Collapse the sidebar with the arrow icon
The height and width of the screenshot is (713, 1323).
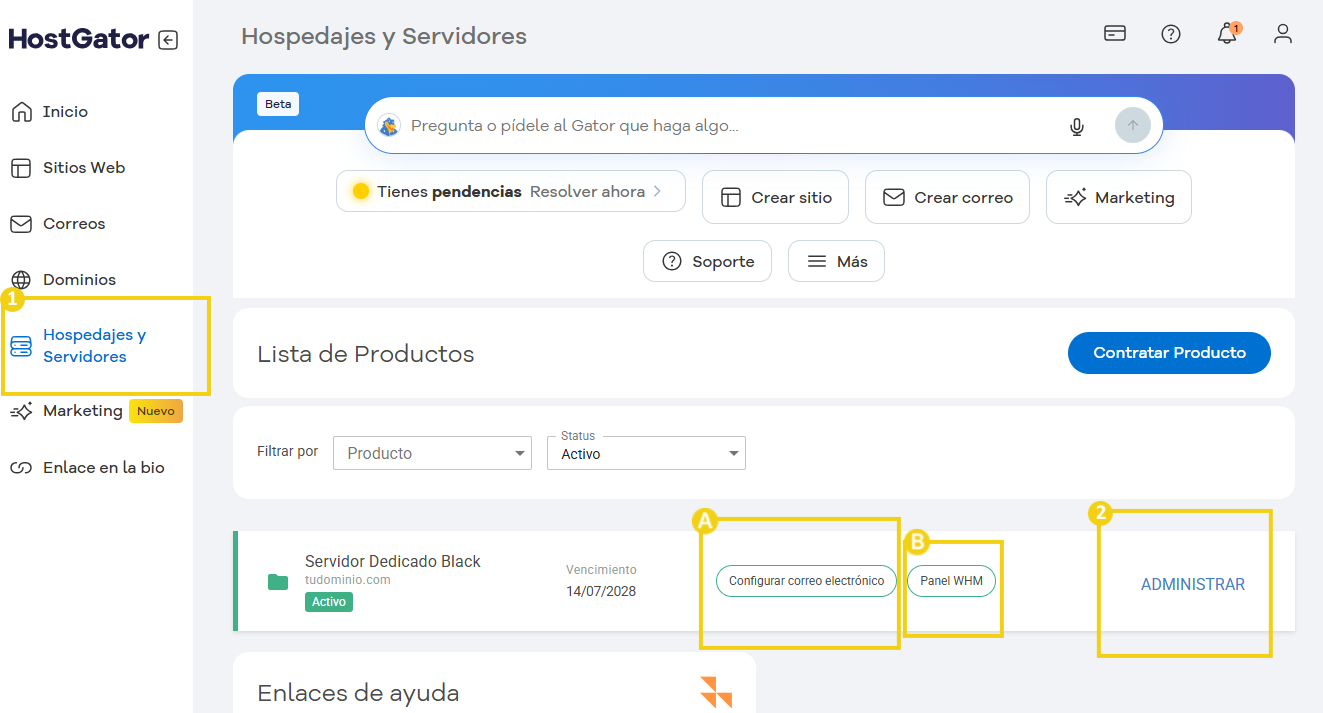coord(170,38)
